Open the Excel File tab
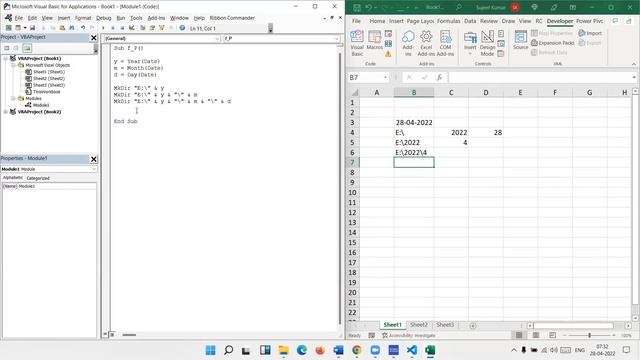Viewport: 640px width, 360px height. coord(356,21)
